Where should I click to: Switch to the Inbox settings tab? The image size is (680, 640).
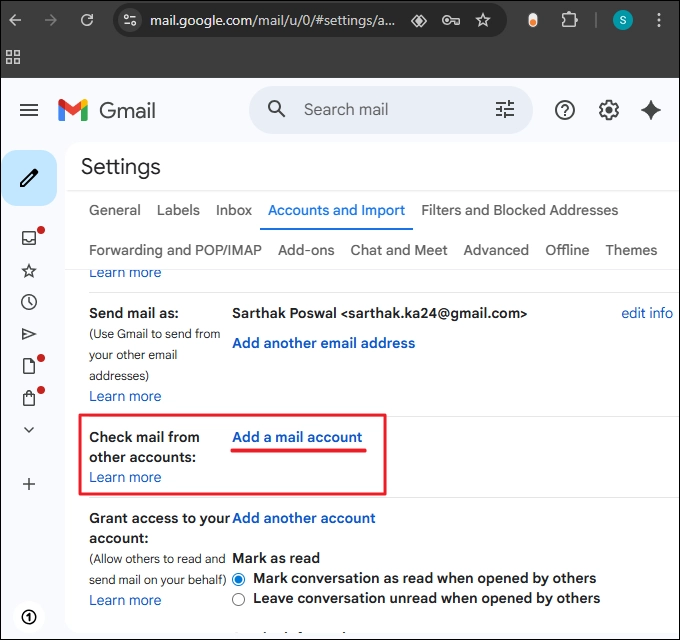click(234, 210)
